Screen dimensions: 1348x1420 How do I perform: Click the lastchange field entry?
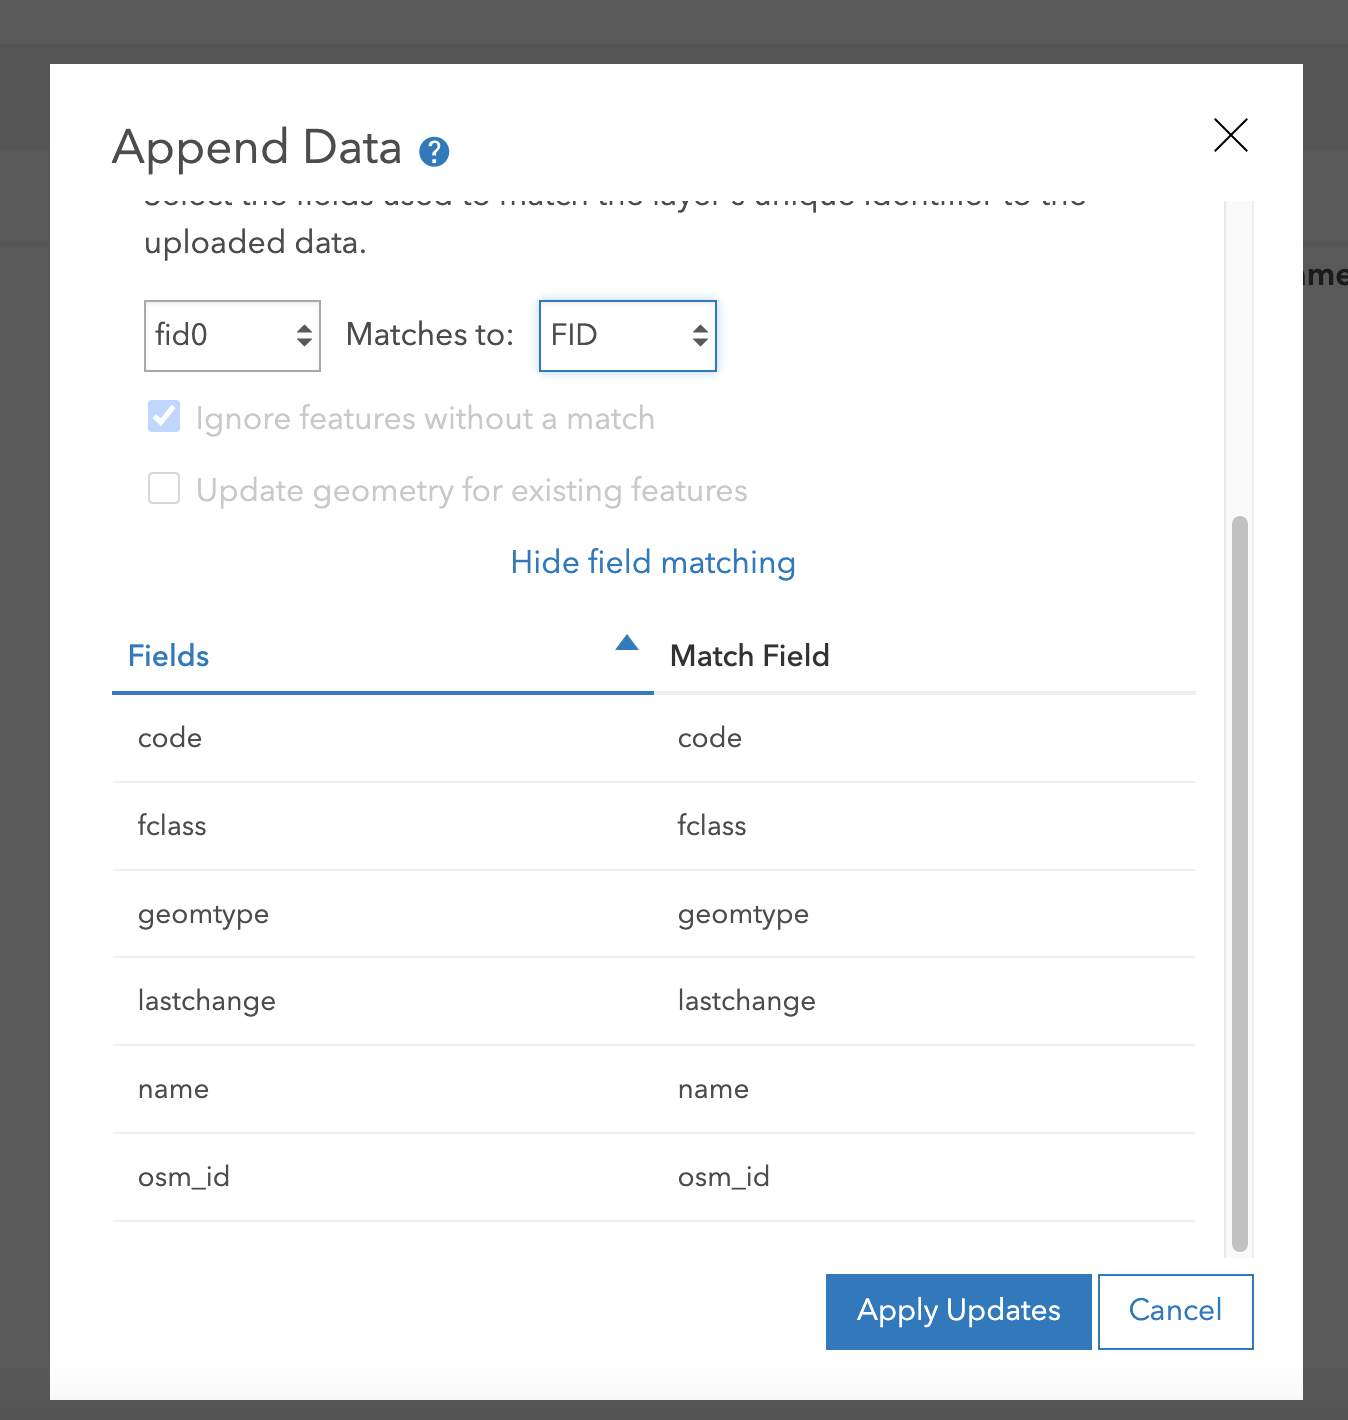[207, 1001]
